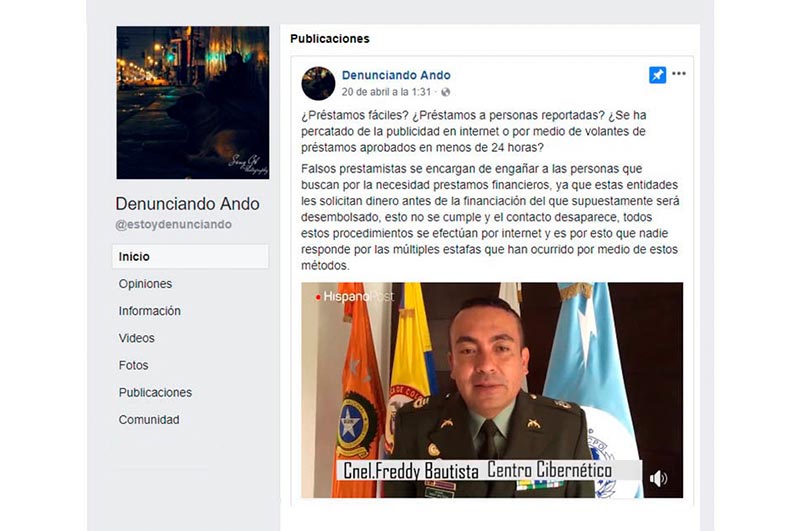The height and width of the screenshot is (531, 800).
Task: Open the Información section
Action: pyautogui.click(x=149, y=311)
